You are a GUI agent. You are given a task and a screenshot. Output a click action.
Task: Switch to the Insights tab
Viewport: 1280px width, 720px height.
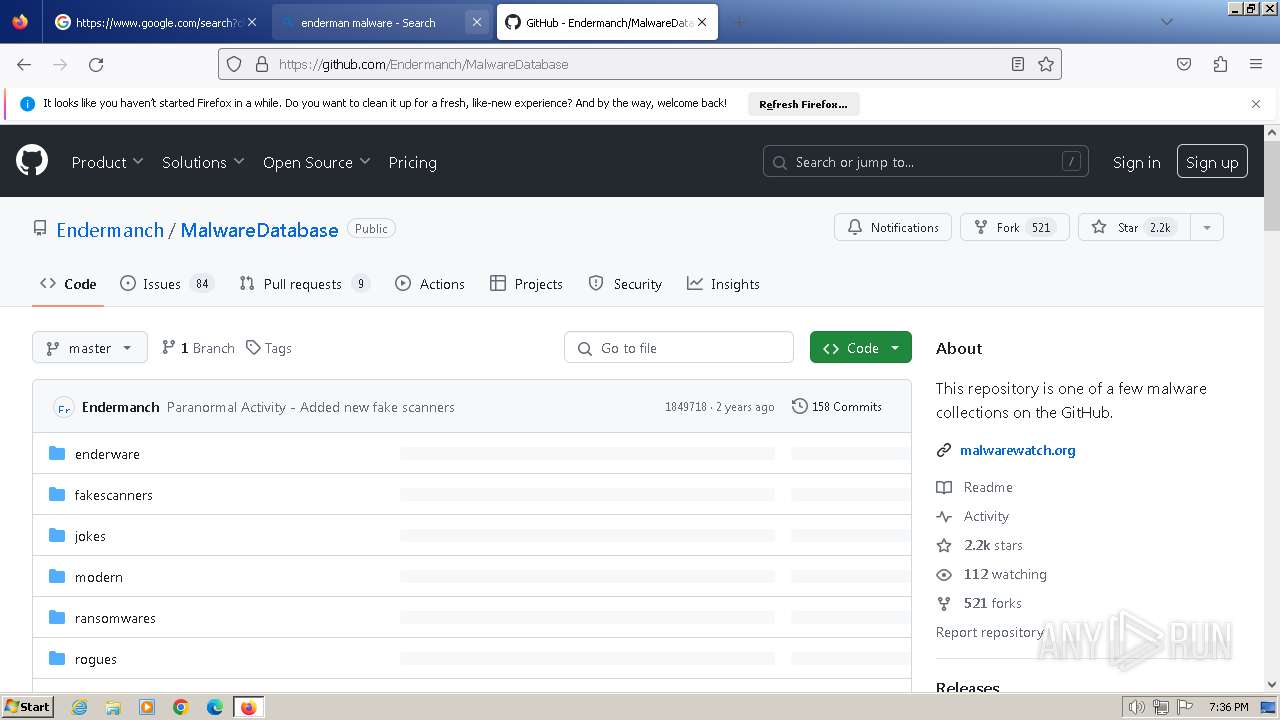pos(723,284)
